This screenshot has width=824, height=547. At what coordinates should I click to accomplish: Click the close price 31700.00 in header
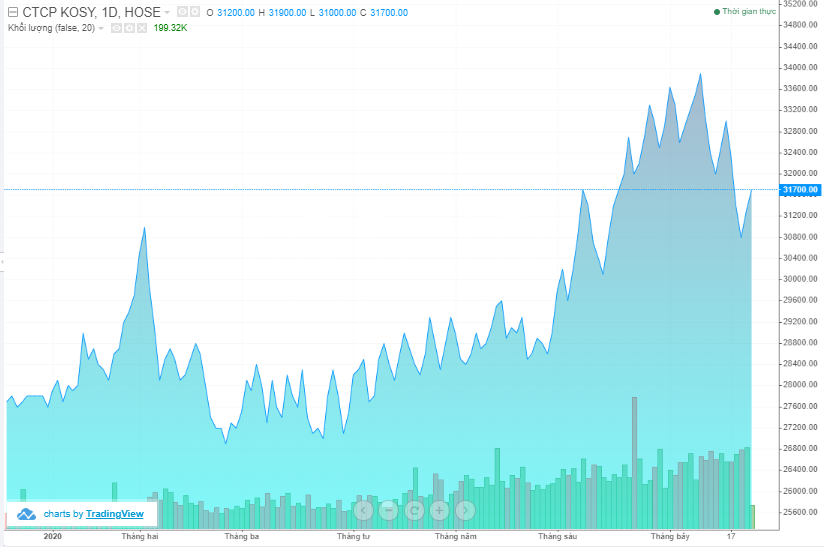coord(389,13)
